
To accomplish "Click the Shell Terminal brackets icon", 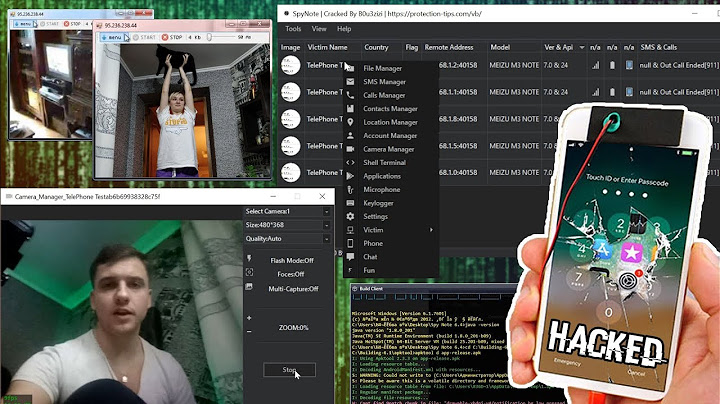I will click(350, 163).
